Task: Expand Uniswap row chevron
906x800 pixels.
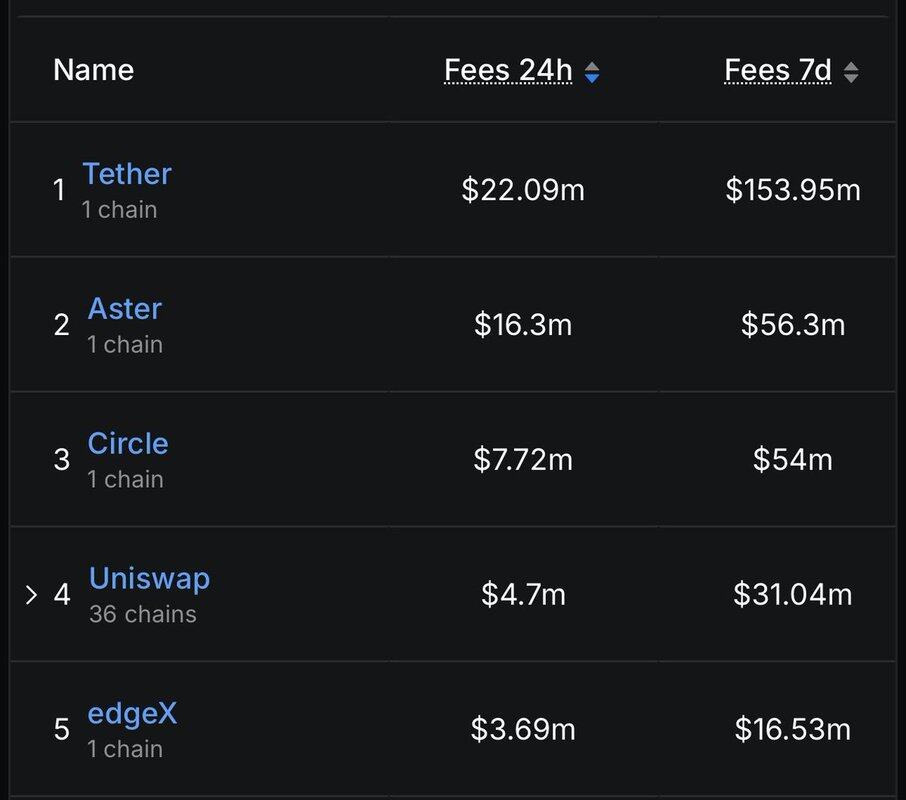Action: (x=31, y=594)
